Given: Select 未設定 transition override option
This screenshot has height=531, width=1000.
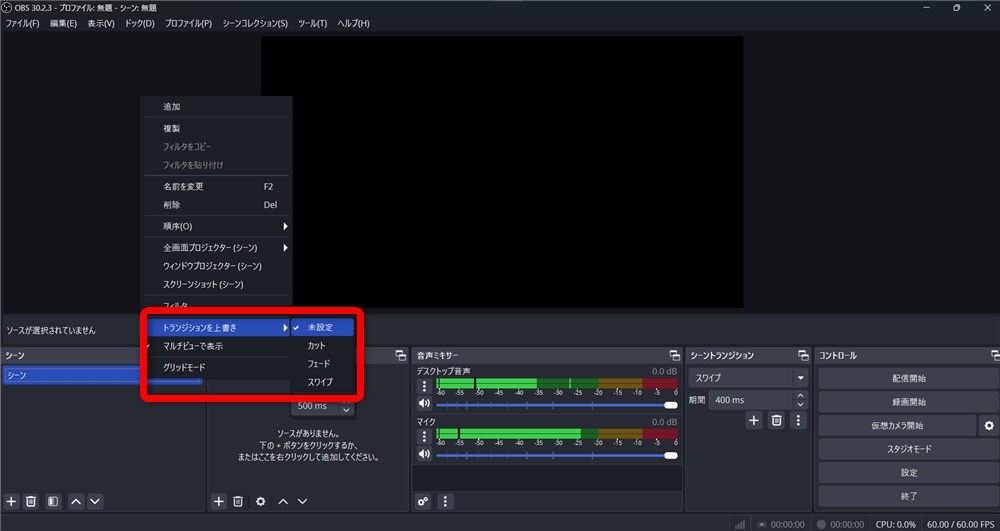Looking at the screenshot, I should click(322, 328).
